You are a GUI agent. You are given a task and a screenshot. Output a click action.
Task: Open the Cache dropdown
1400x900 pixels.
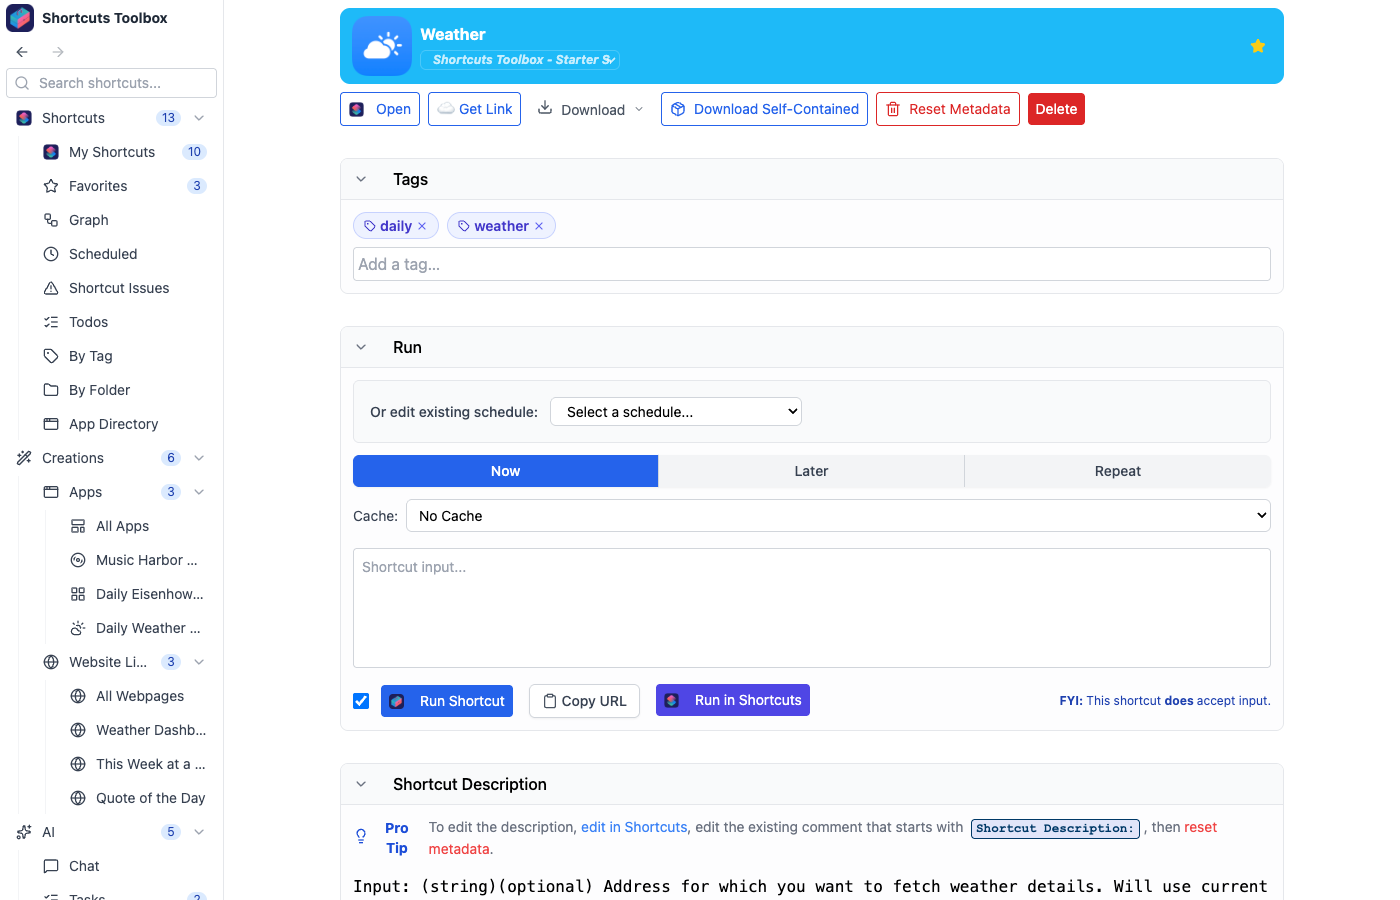pos(838,516)
